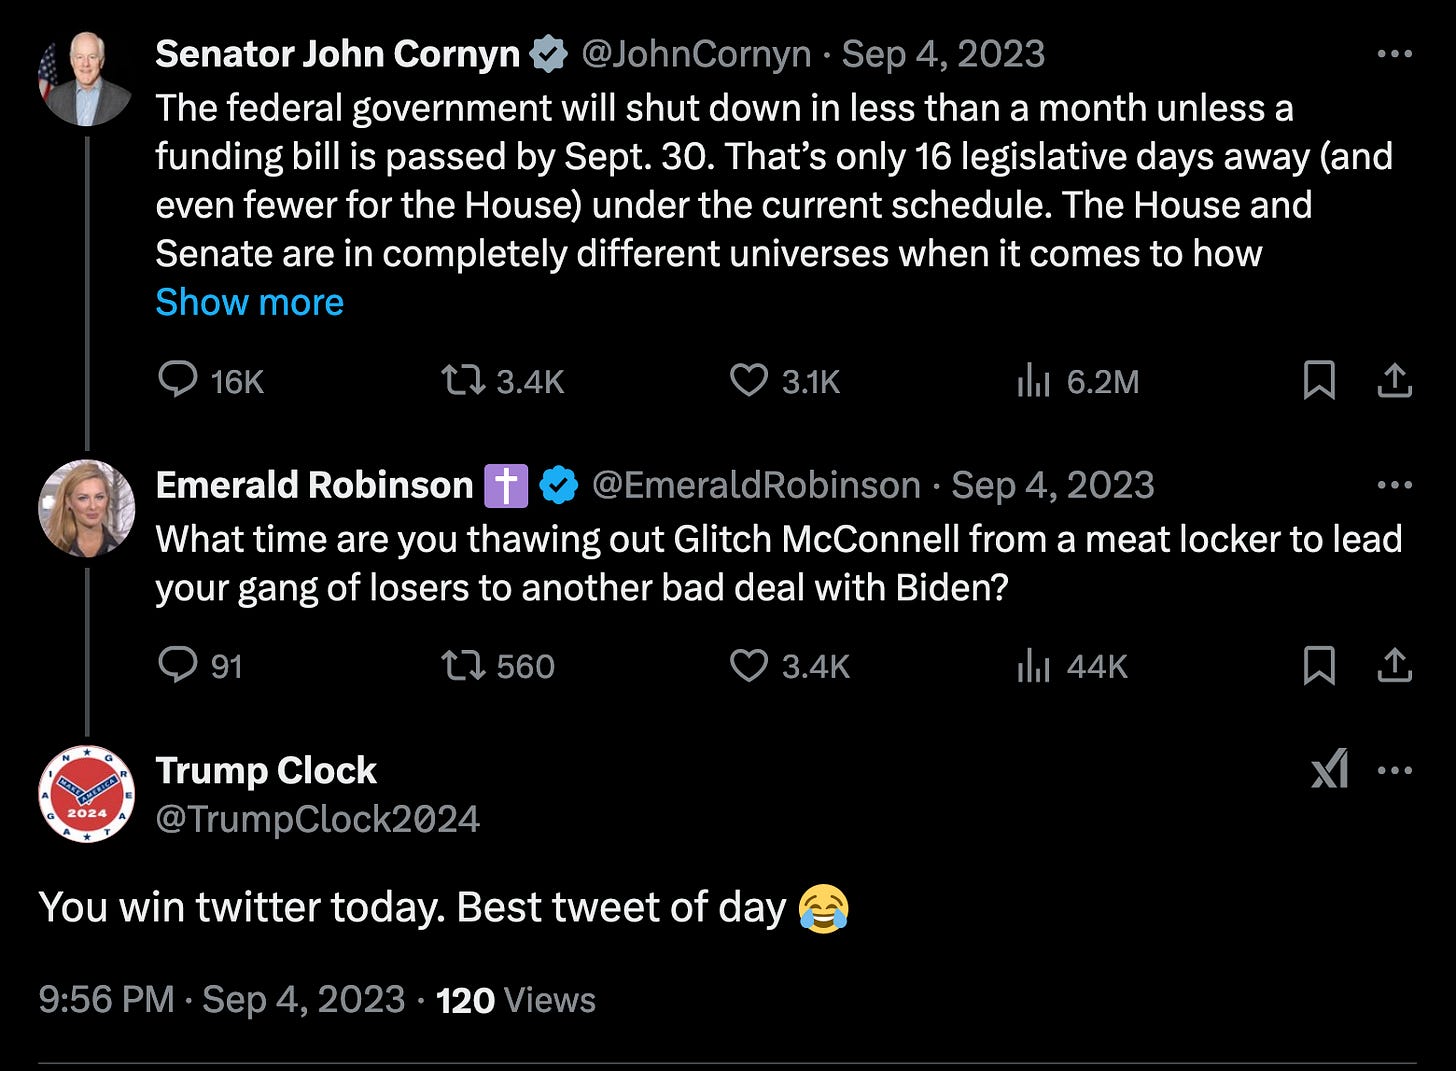
Task: View analytics for Cornyn's 6.2M views
Action: click(x=1034, y=380)
